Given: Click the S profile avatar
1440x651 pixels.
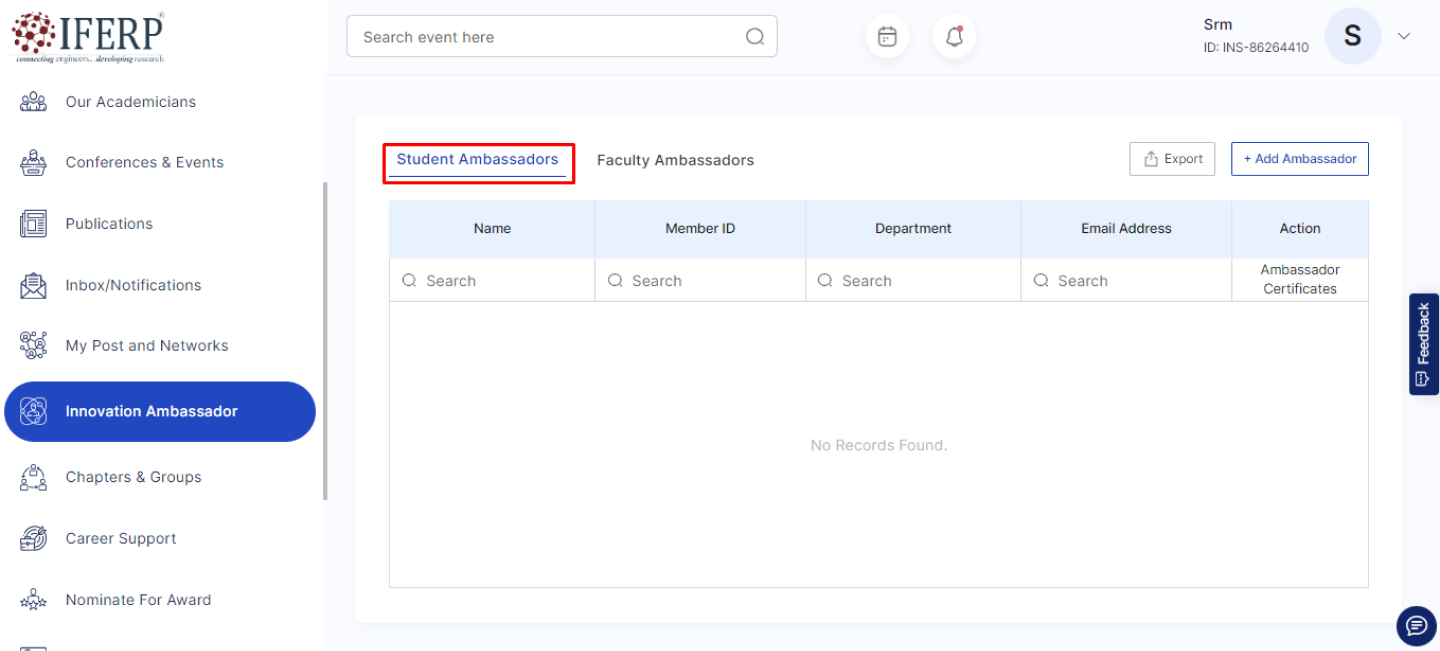Looking at the screenshot, I should (x=1352, y=36).
